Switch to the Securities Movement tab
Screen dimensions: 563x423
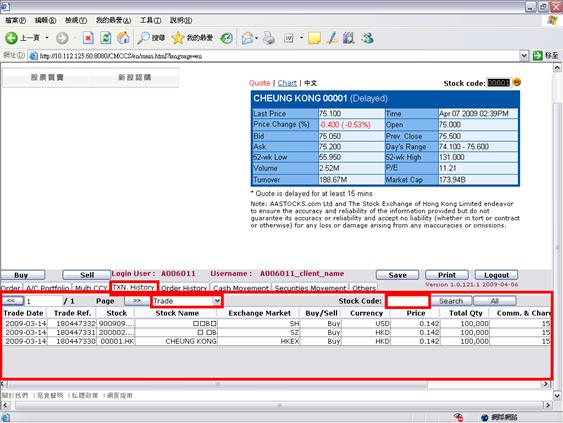[x=310, y=288]
